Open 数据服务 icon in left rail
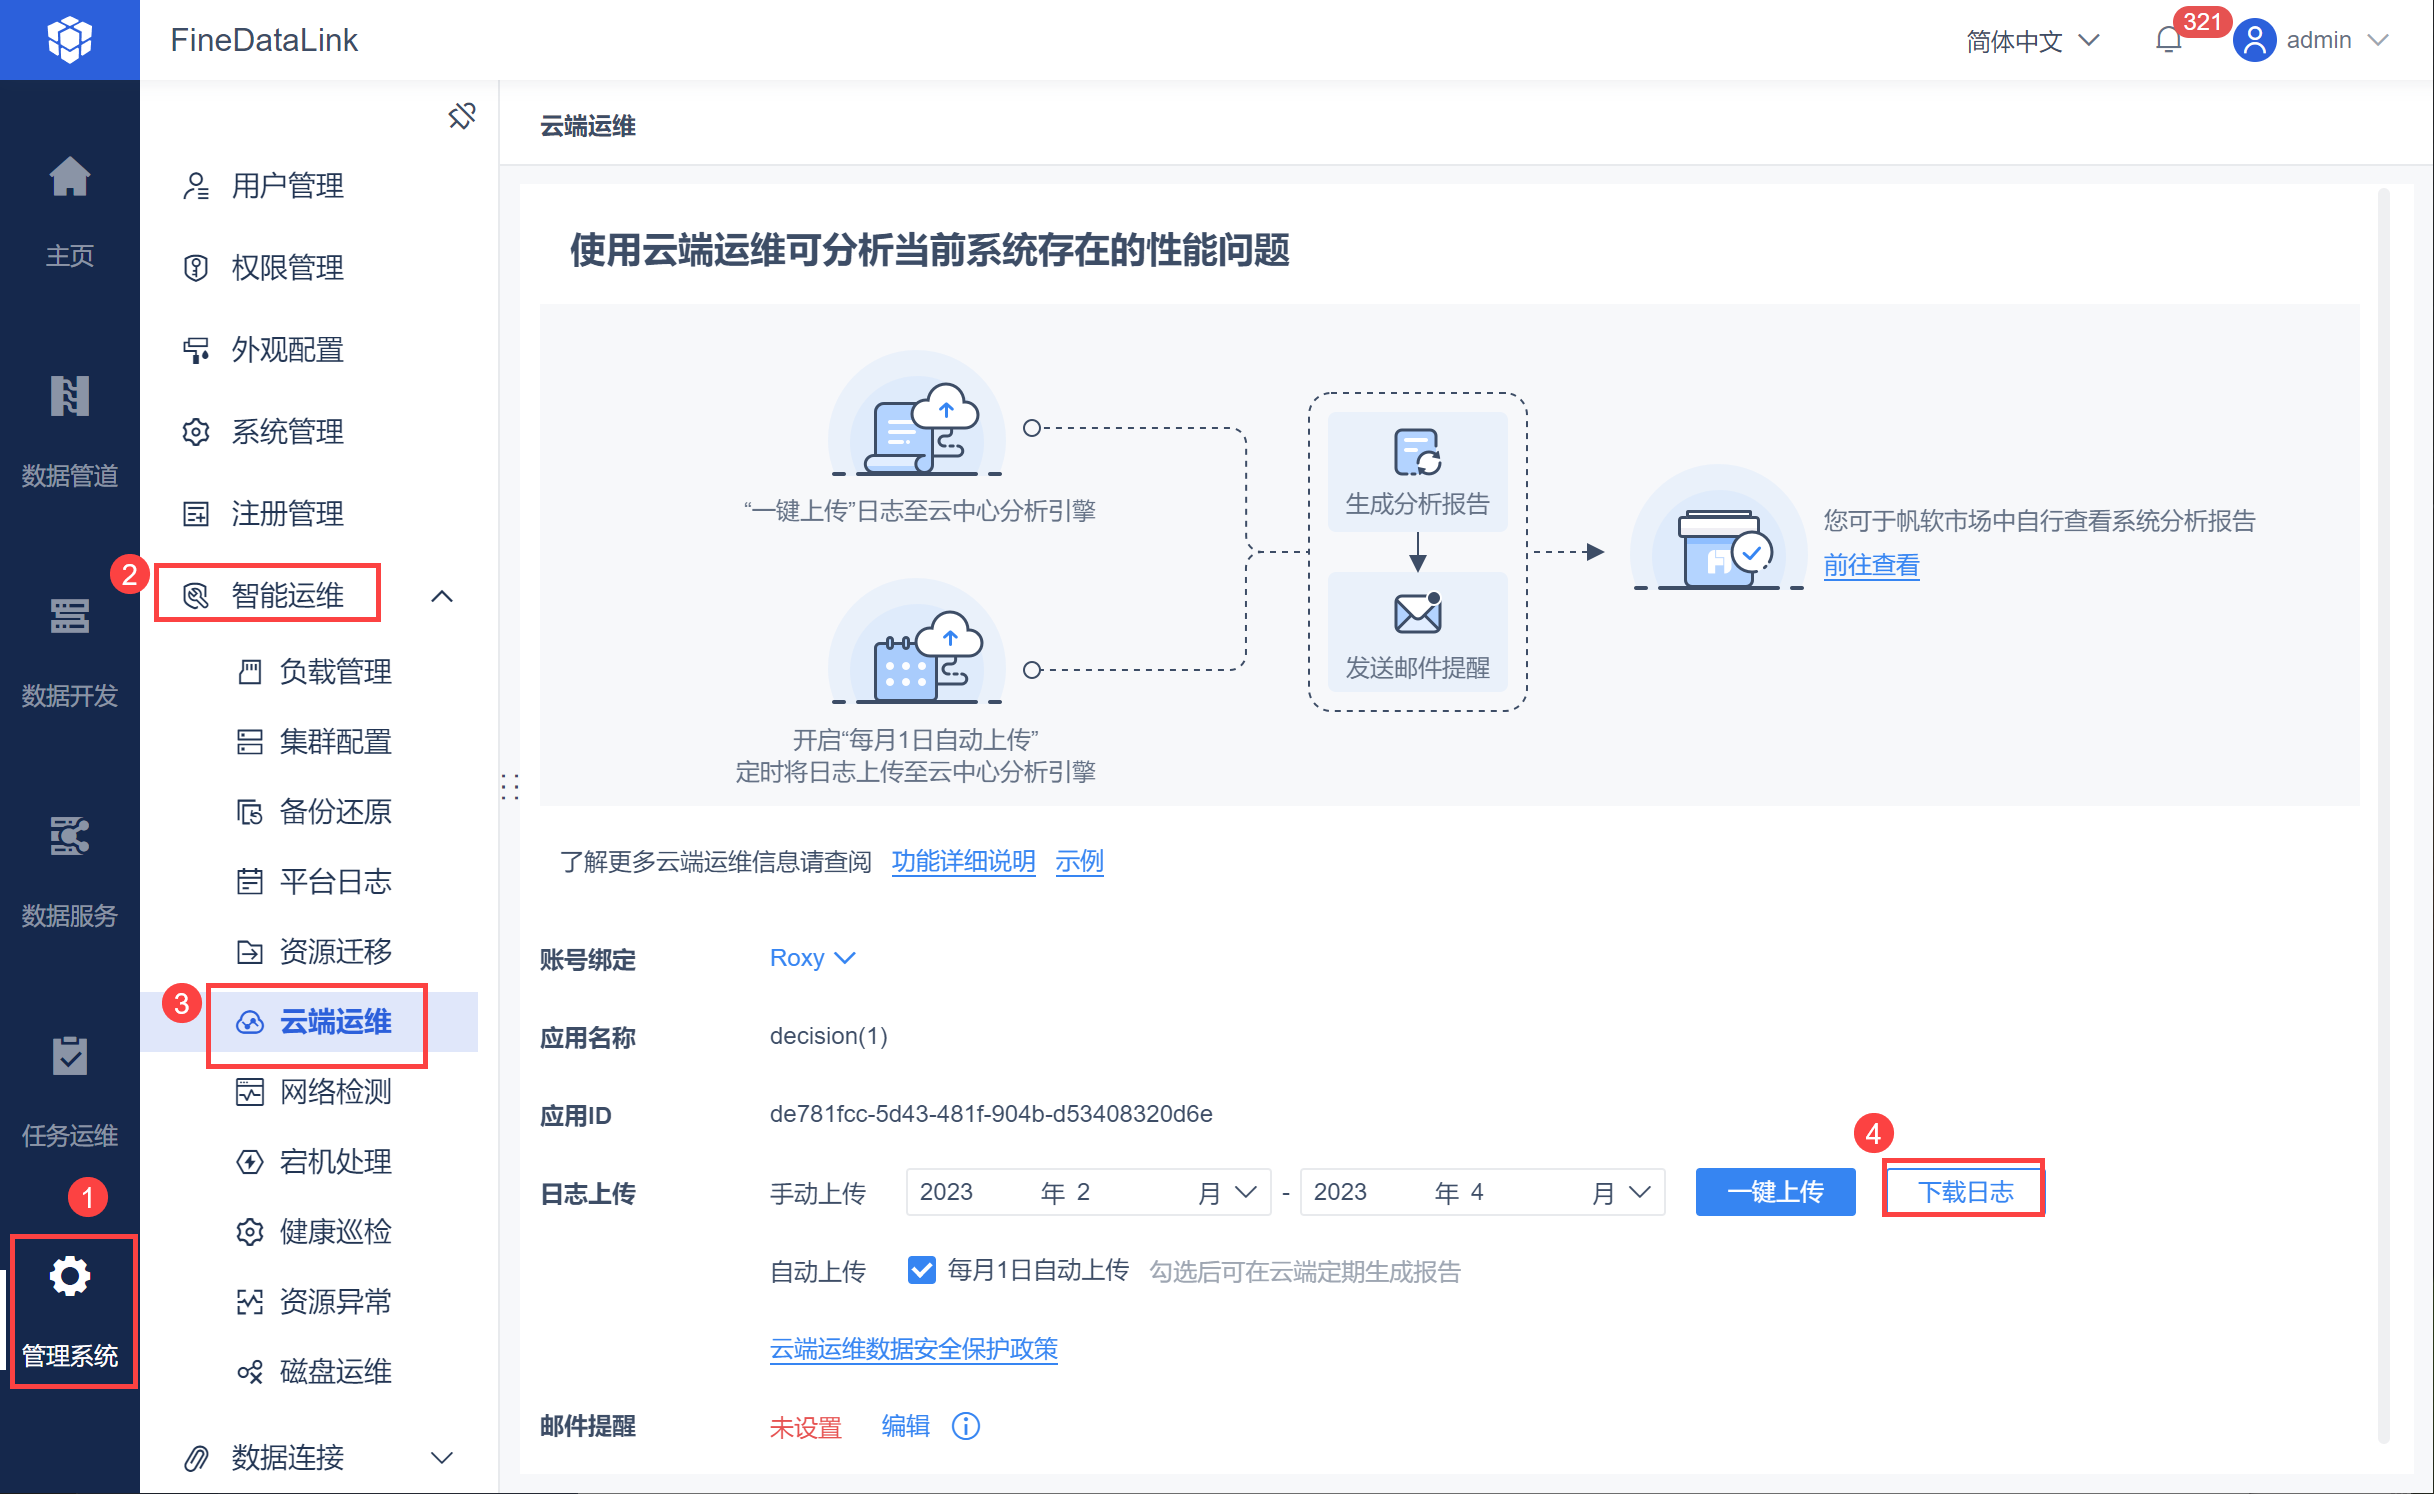 click(x=69, y=837)
